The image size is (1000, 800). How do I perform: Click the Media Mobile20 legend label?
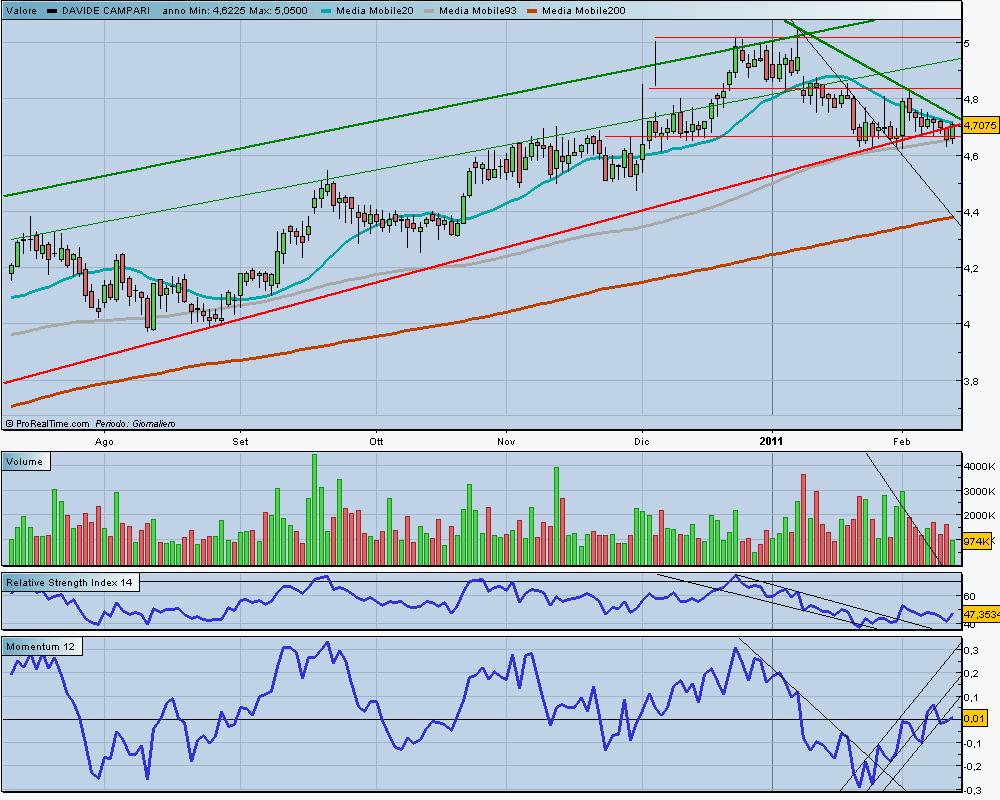374,10
